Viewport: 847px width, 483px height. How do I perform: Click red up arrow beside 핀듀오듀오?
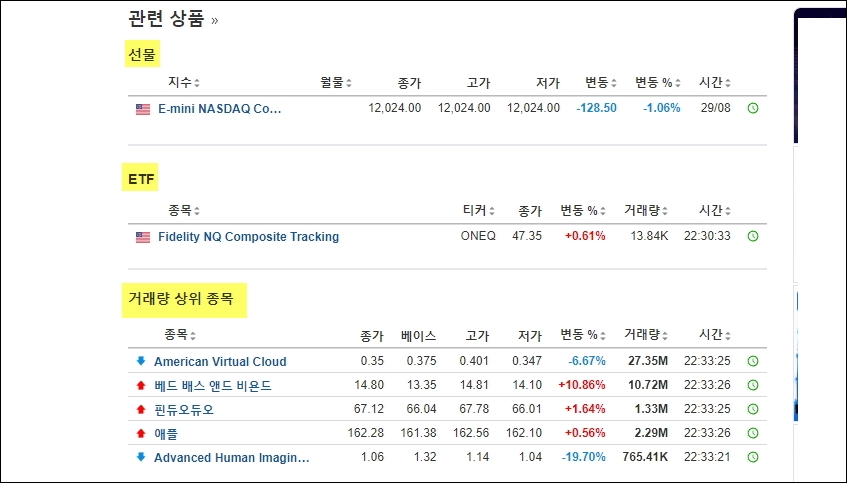[x=141, y=409]
